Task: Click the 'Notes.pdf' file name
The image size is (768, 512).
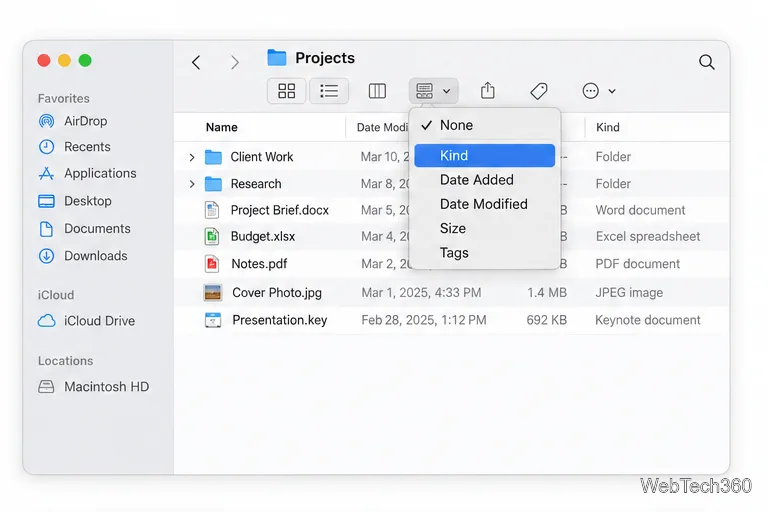Action: tap(259, 264)
